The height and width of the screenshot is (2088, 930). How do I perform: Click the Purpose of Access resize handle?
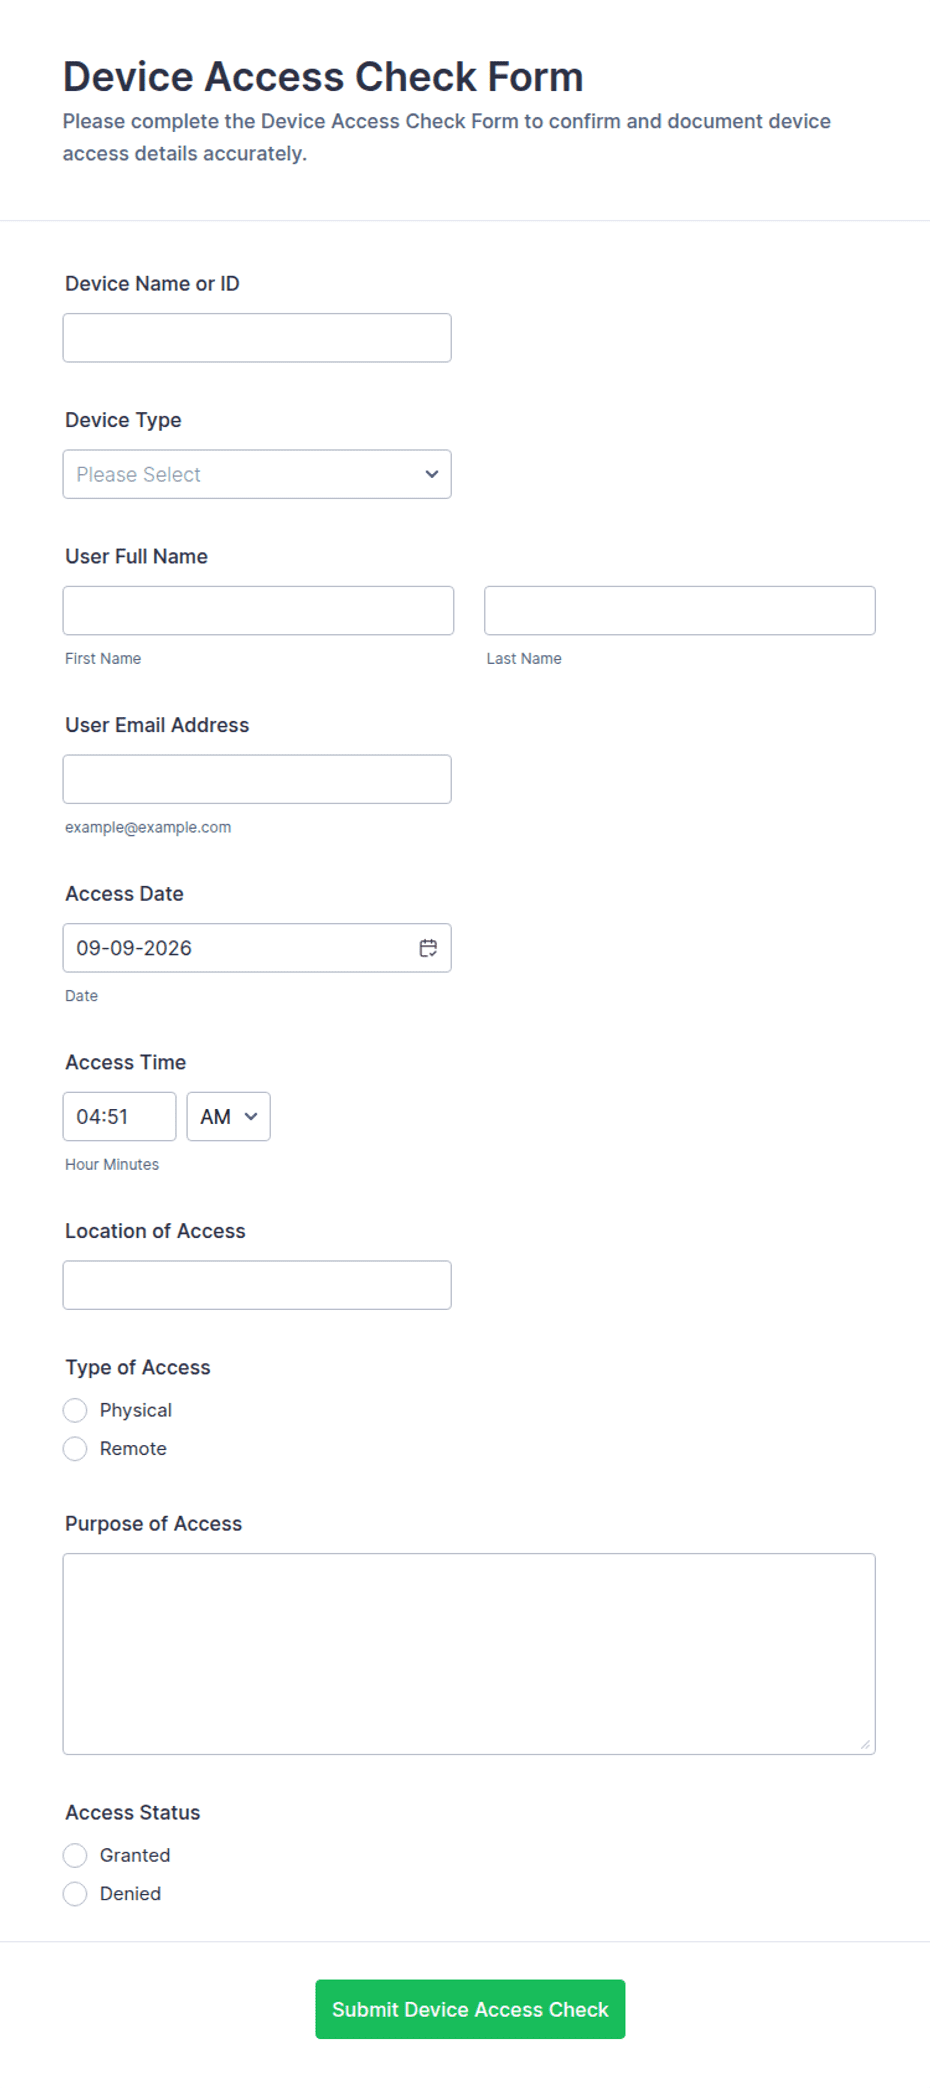[865, 1744]
